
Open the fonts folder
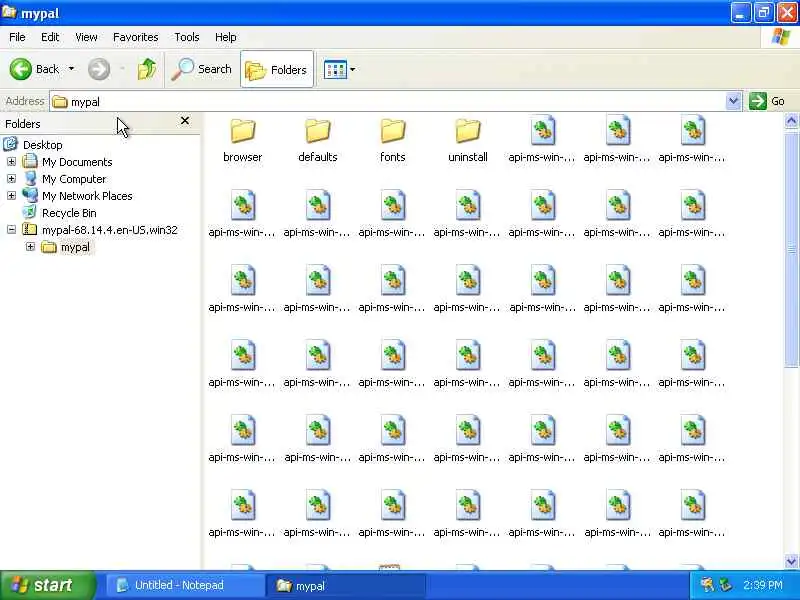click(392, 140)
